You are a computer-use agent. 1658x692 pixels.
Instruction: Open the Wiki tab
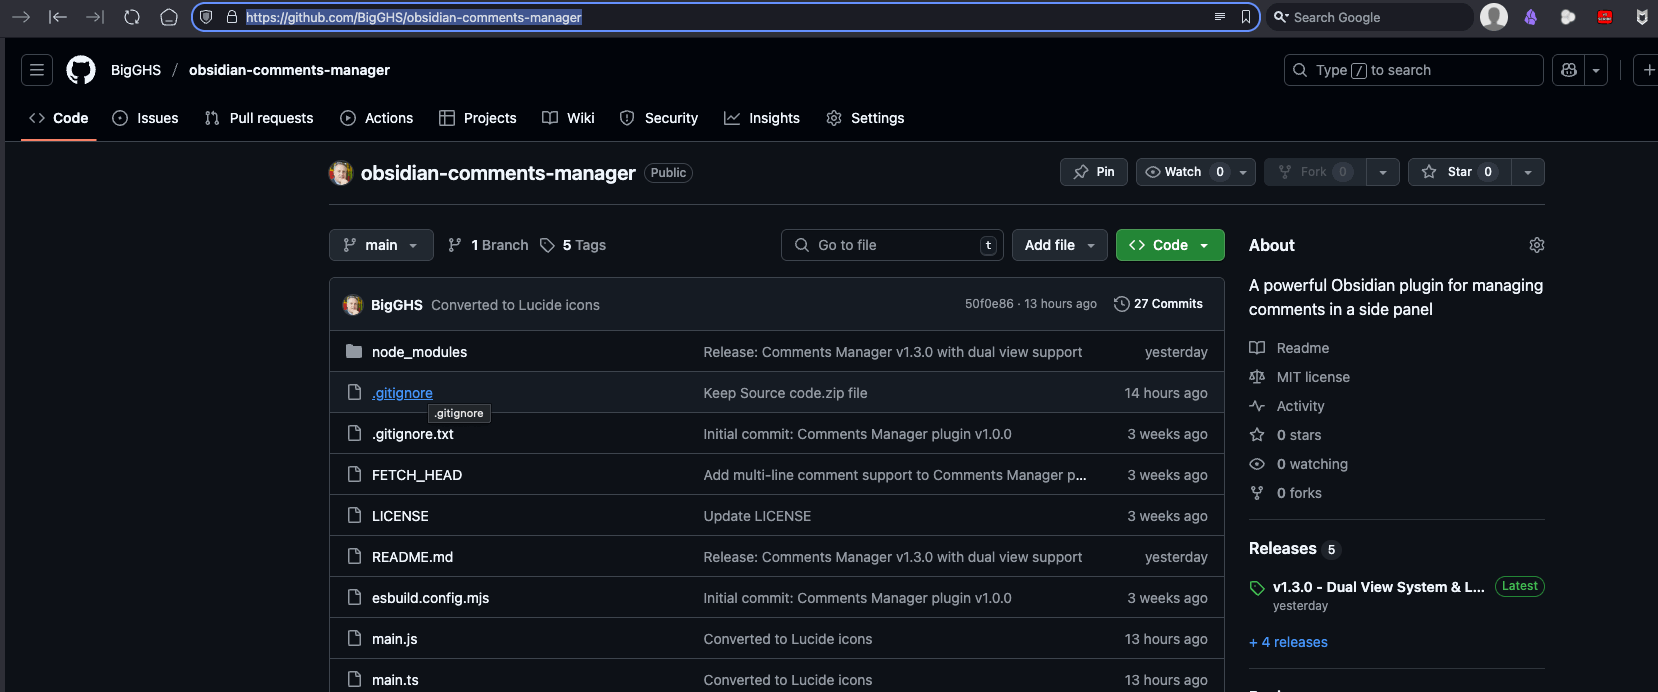[568, 118]
